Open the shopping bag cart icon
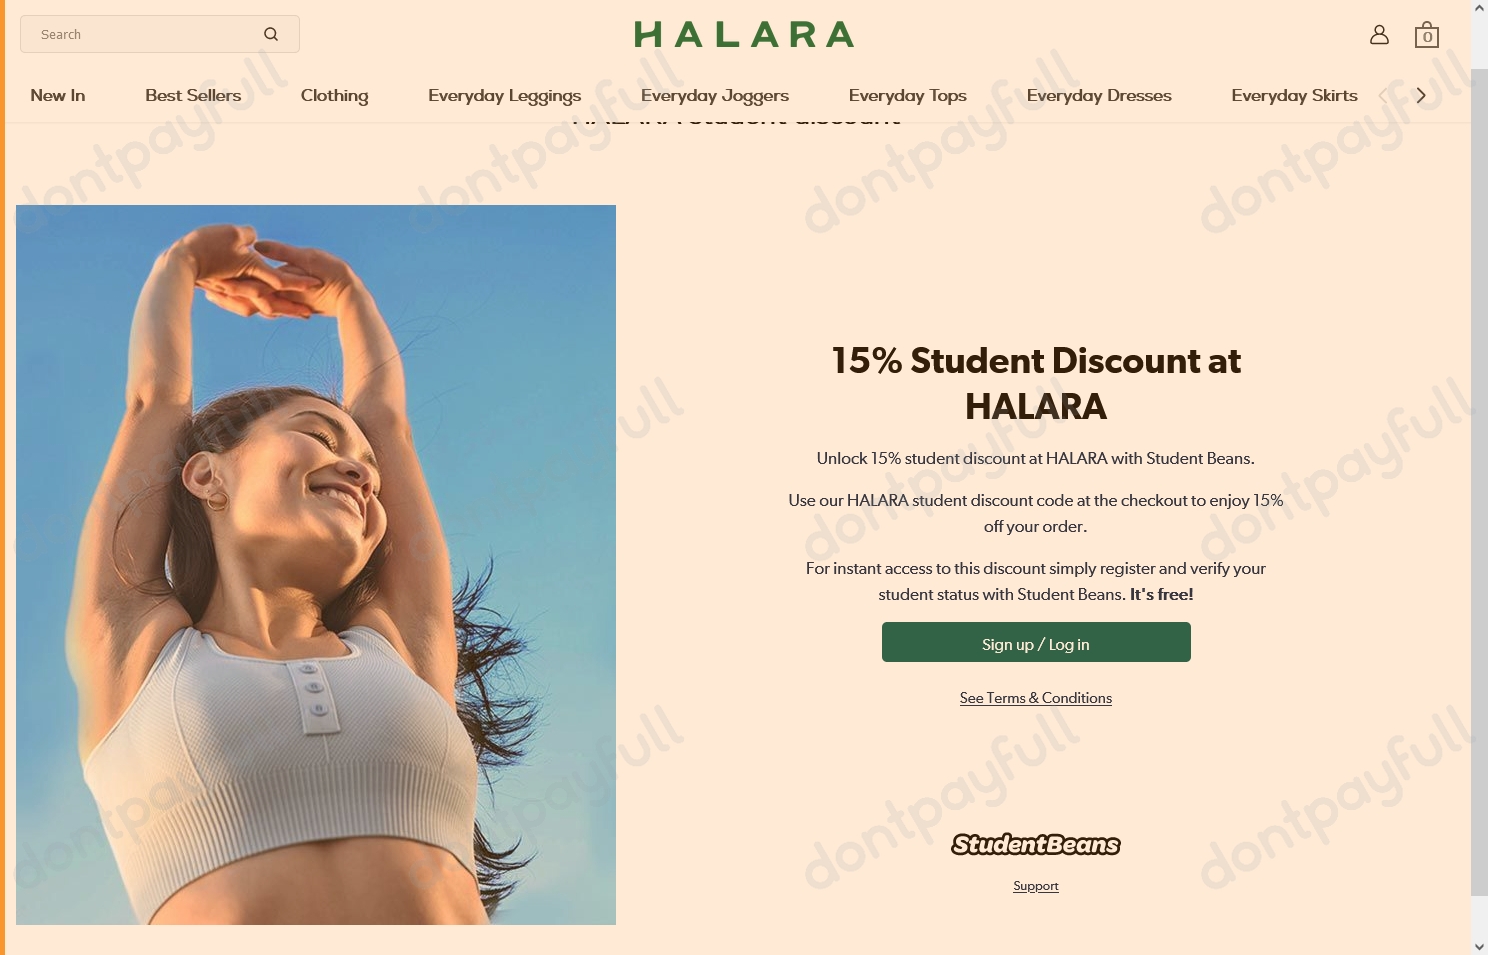Image resolution: width=1488 pixels, height=955 pixels. coord(1427,35)
